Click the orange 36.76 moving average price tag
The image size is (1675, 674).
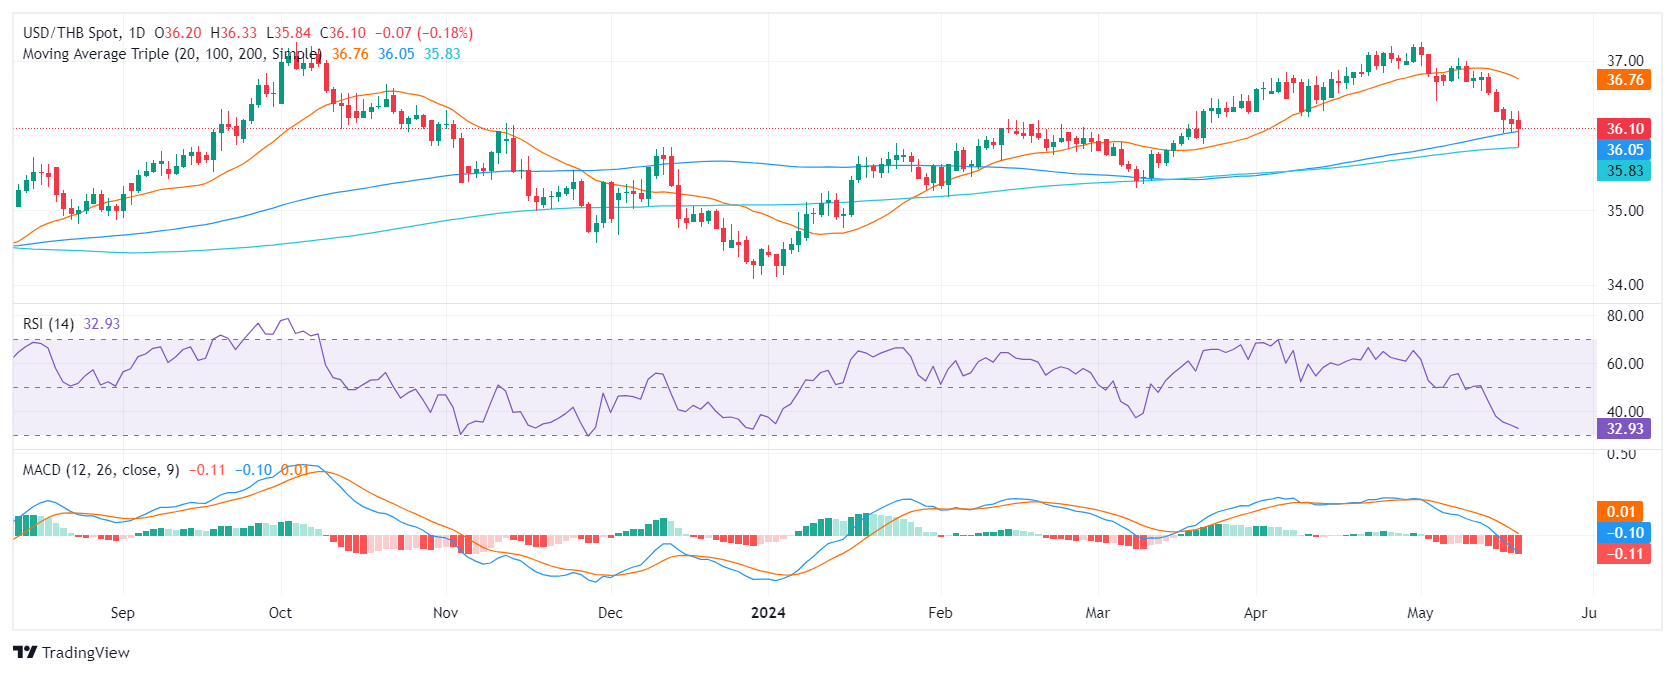tap(1625, 80)
